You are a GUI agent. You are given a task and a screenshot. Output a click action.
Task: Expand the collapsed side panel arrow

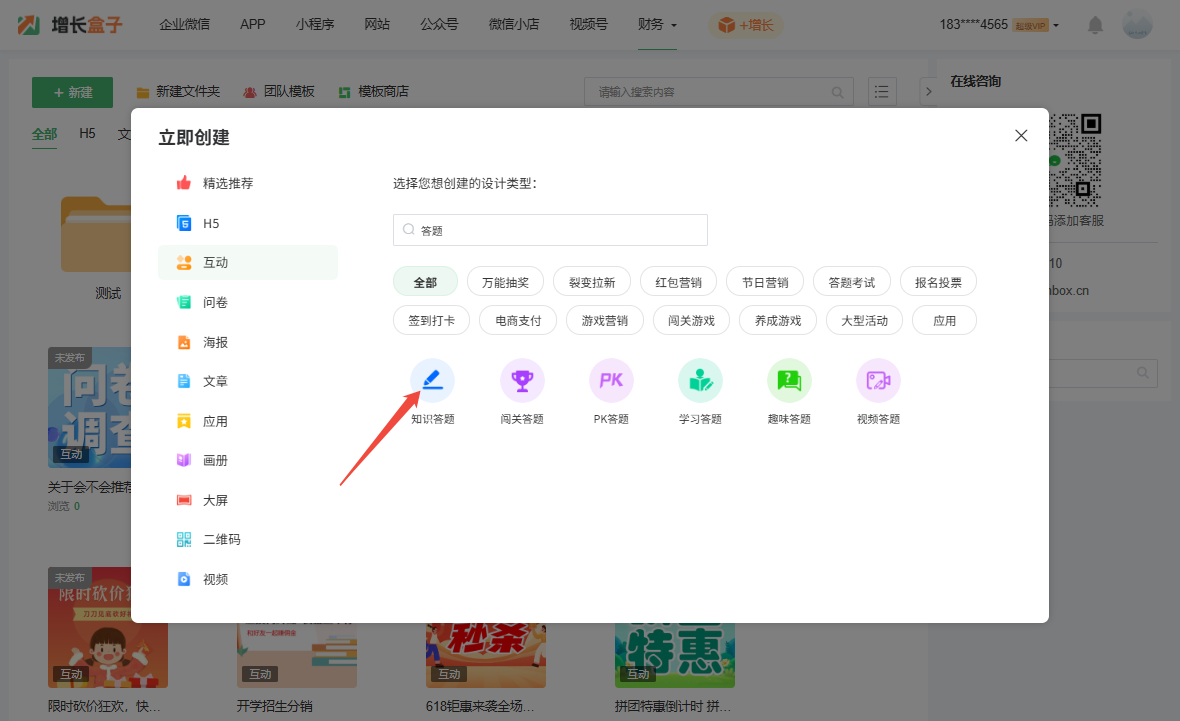(927, 92)
